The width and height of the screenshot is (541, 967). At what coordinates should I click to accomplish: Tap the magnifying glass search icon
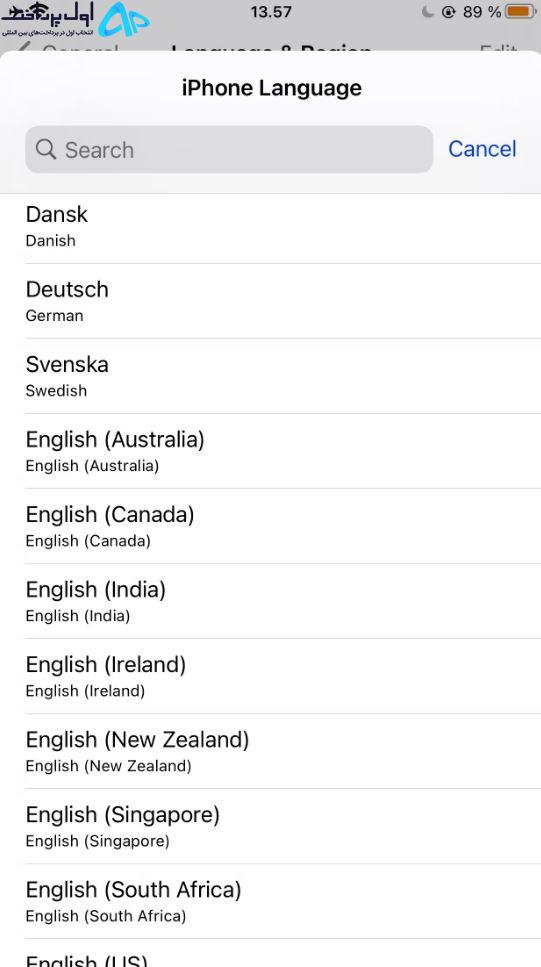46,149
